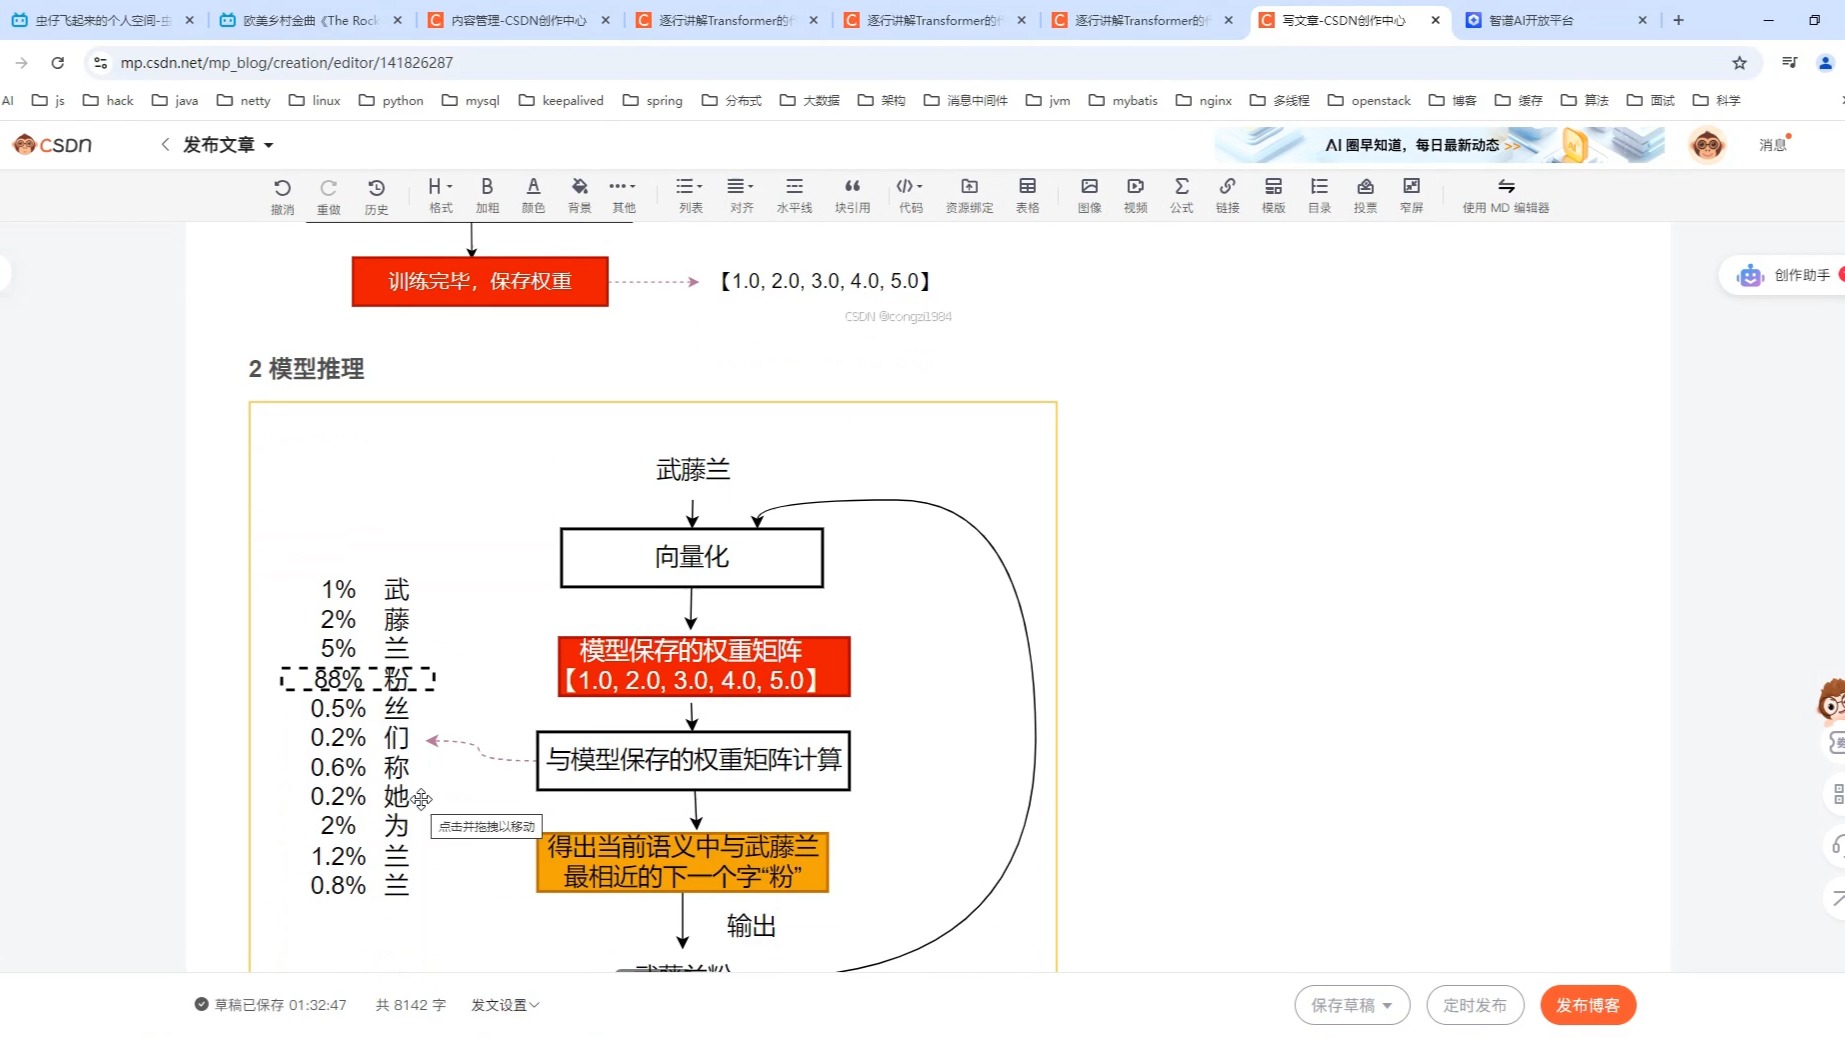1845x1038 pixels.
Task: Click the AI圈早知道 banner
Action: click(1439, 145)
